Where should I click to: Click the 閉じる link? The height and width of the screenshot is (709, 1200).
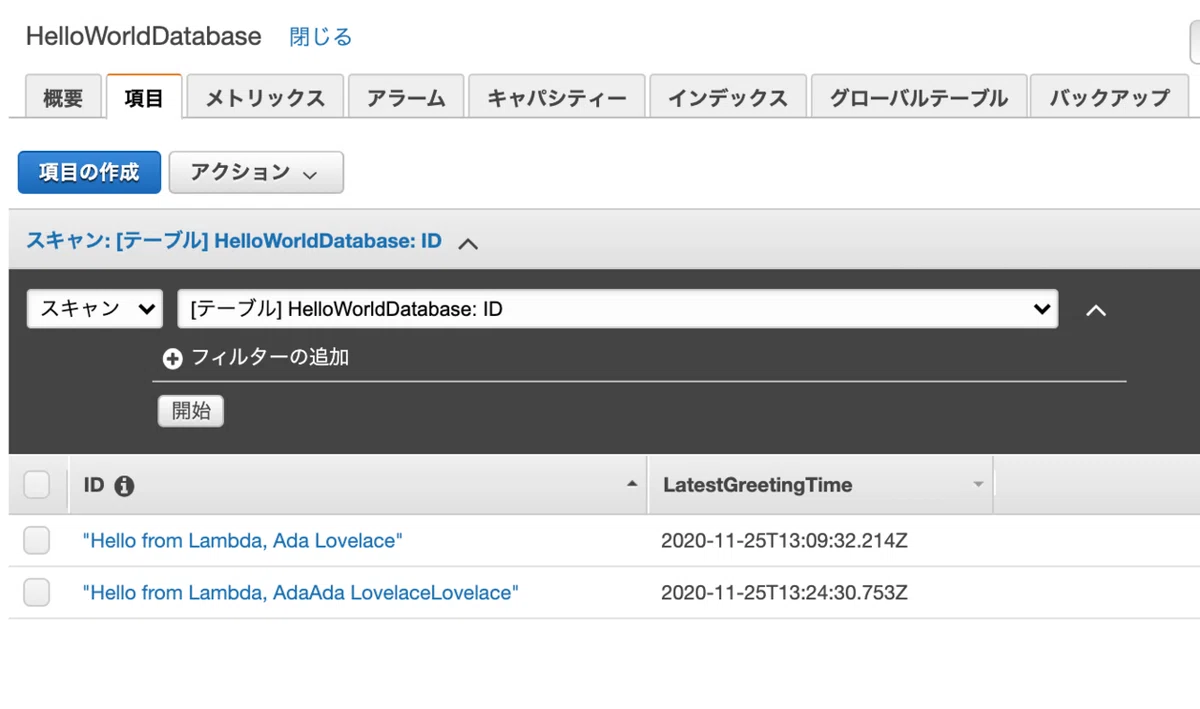coord(320,37)
